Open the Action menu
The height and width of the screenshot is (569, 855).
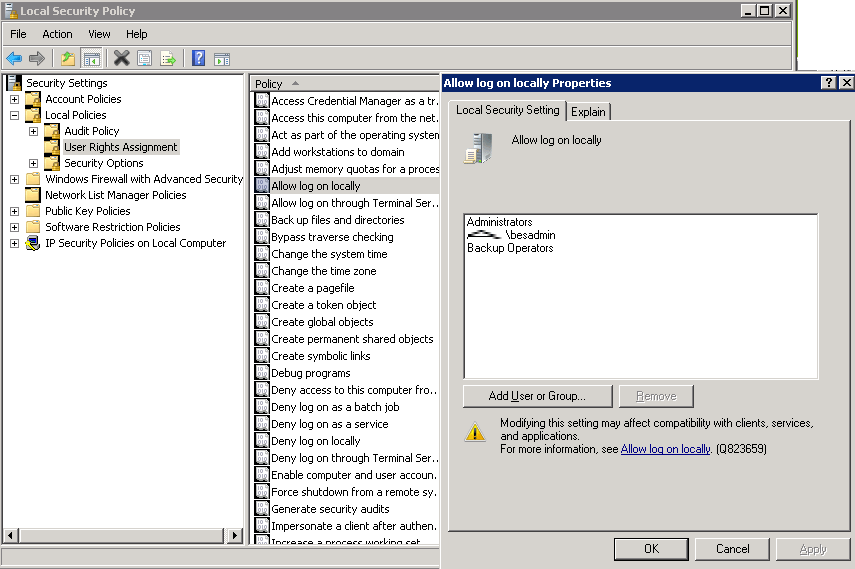pos(57,34)
